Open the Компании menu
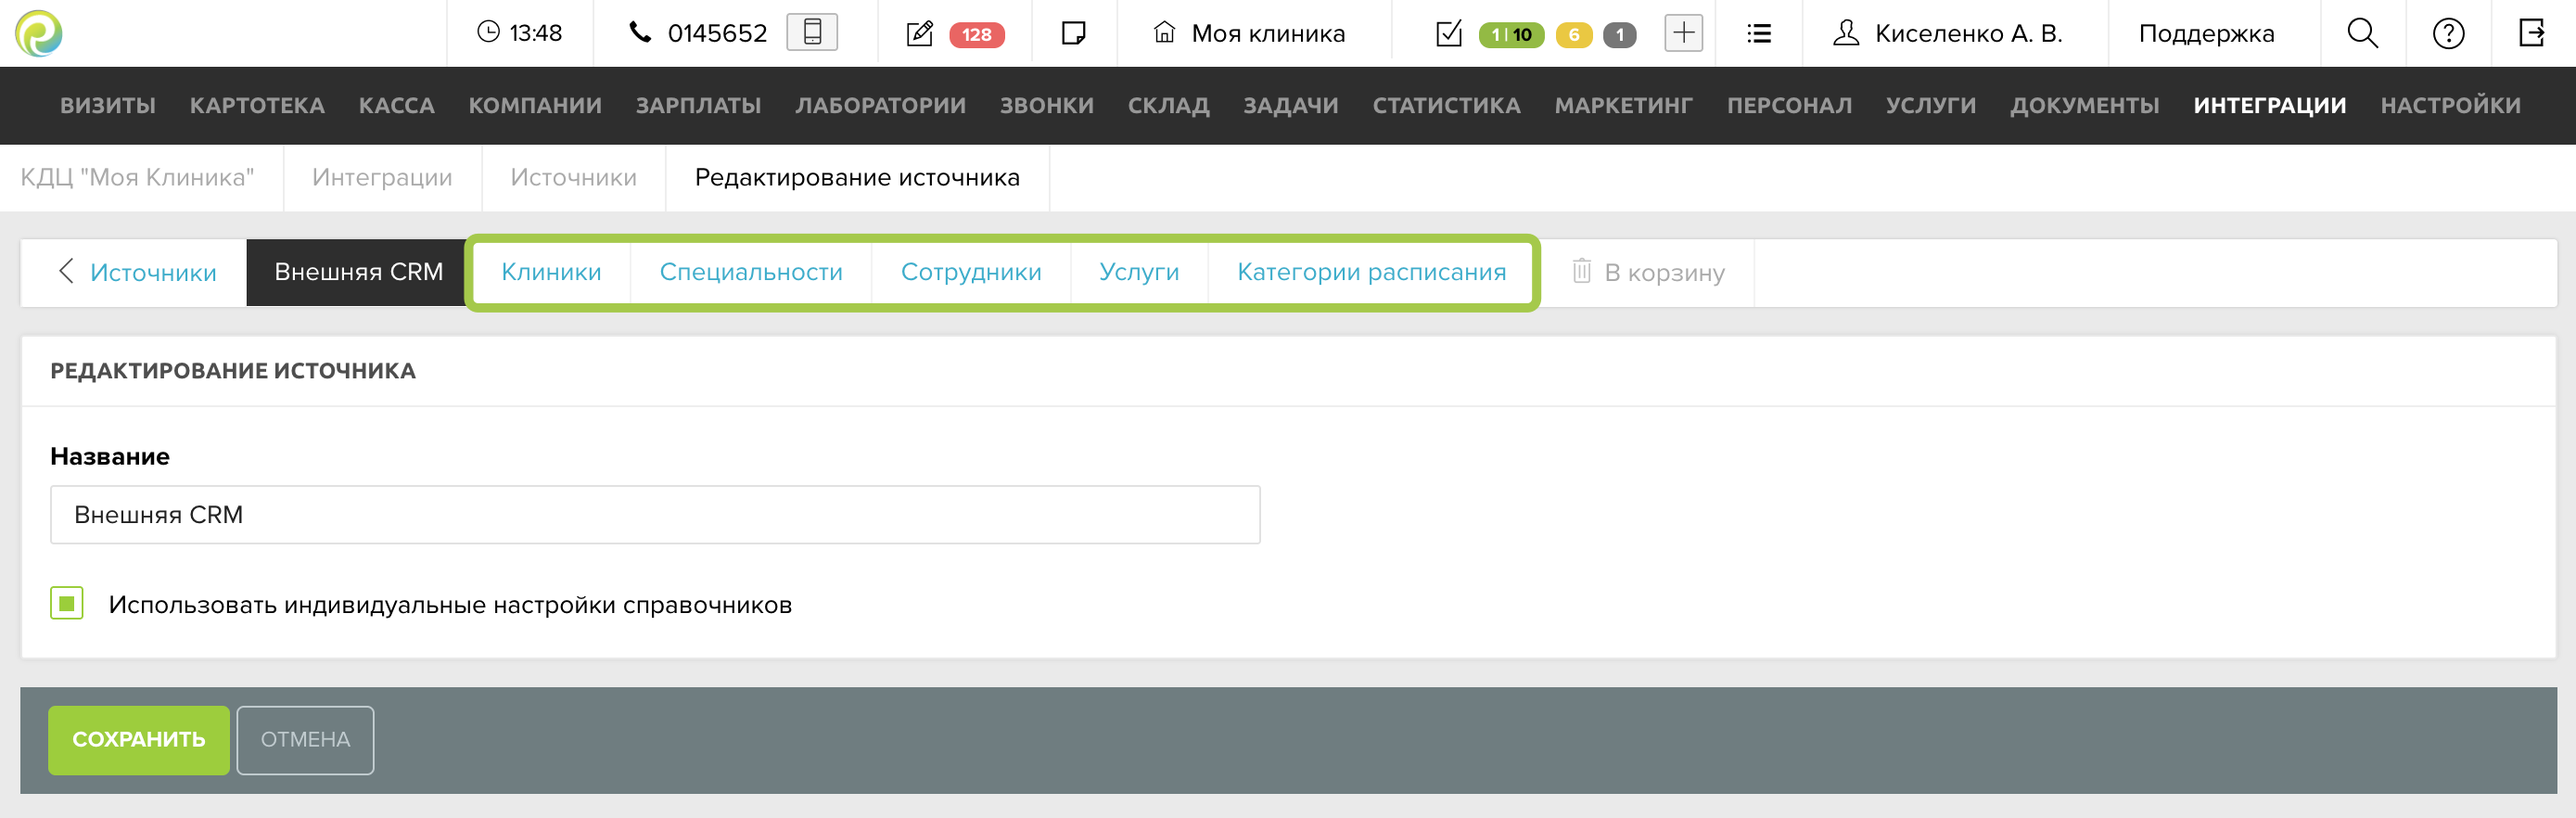This screenshot has width=2576, height=818. 535,105
